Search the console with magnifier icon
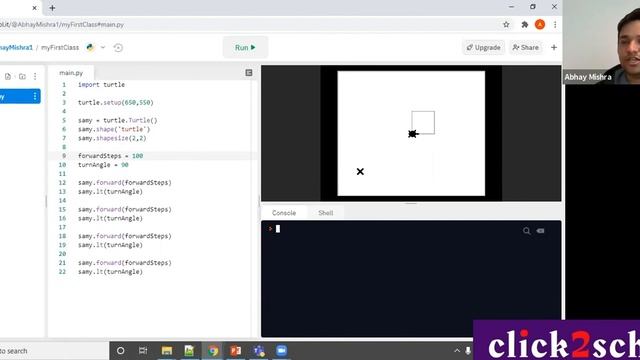640x360 pixels. (x=527, y=231)
